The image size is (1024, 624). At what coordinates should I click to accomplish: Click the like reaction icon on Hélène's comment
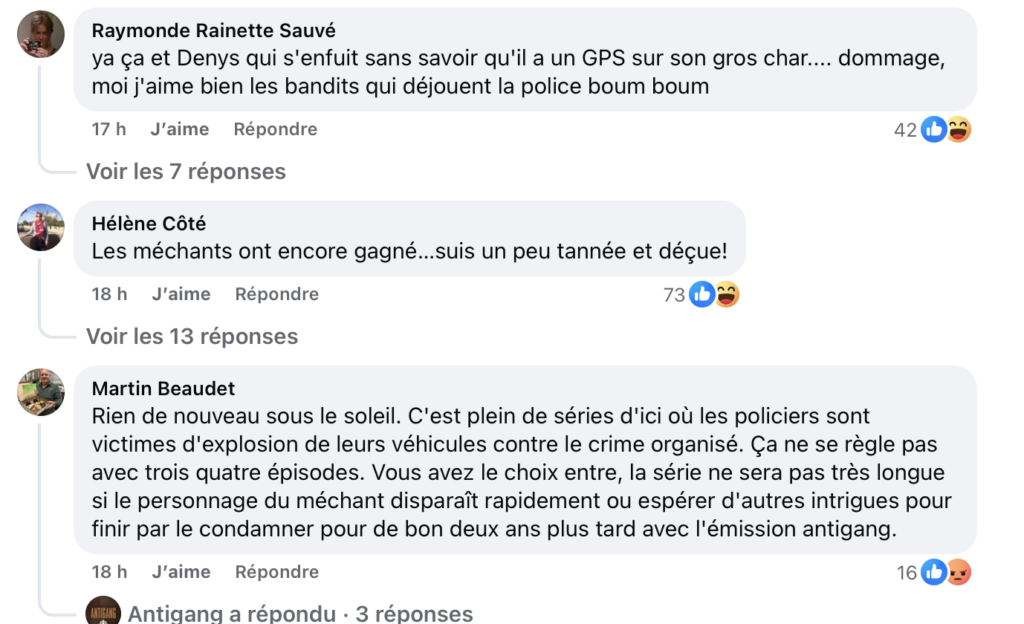click(702, 294)
